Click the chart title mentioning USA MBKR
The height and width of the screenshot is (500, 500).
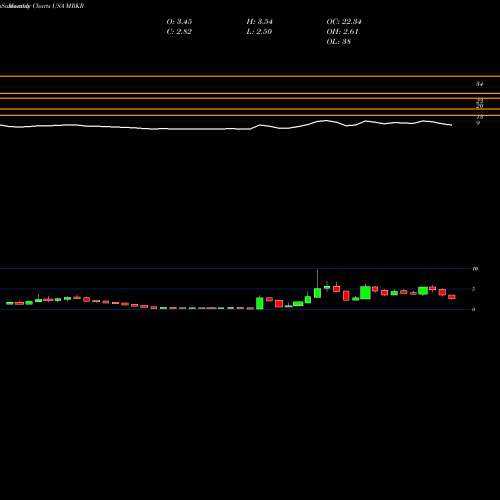click(42, 6)
